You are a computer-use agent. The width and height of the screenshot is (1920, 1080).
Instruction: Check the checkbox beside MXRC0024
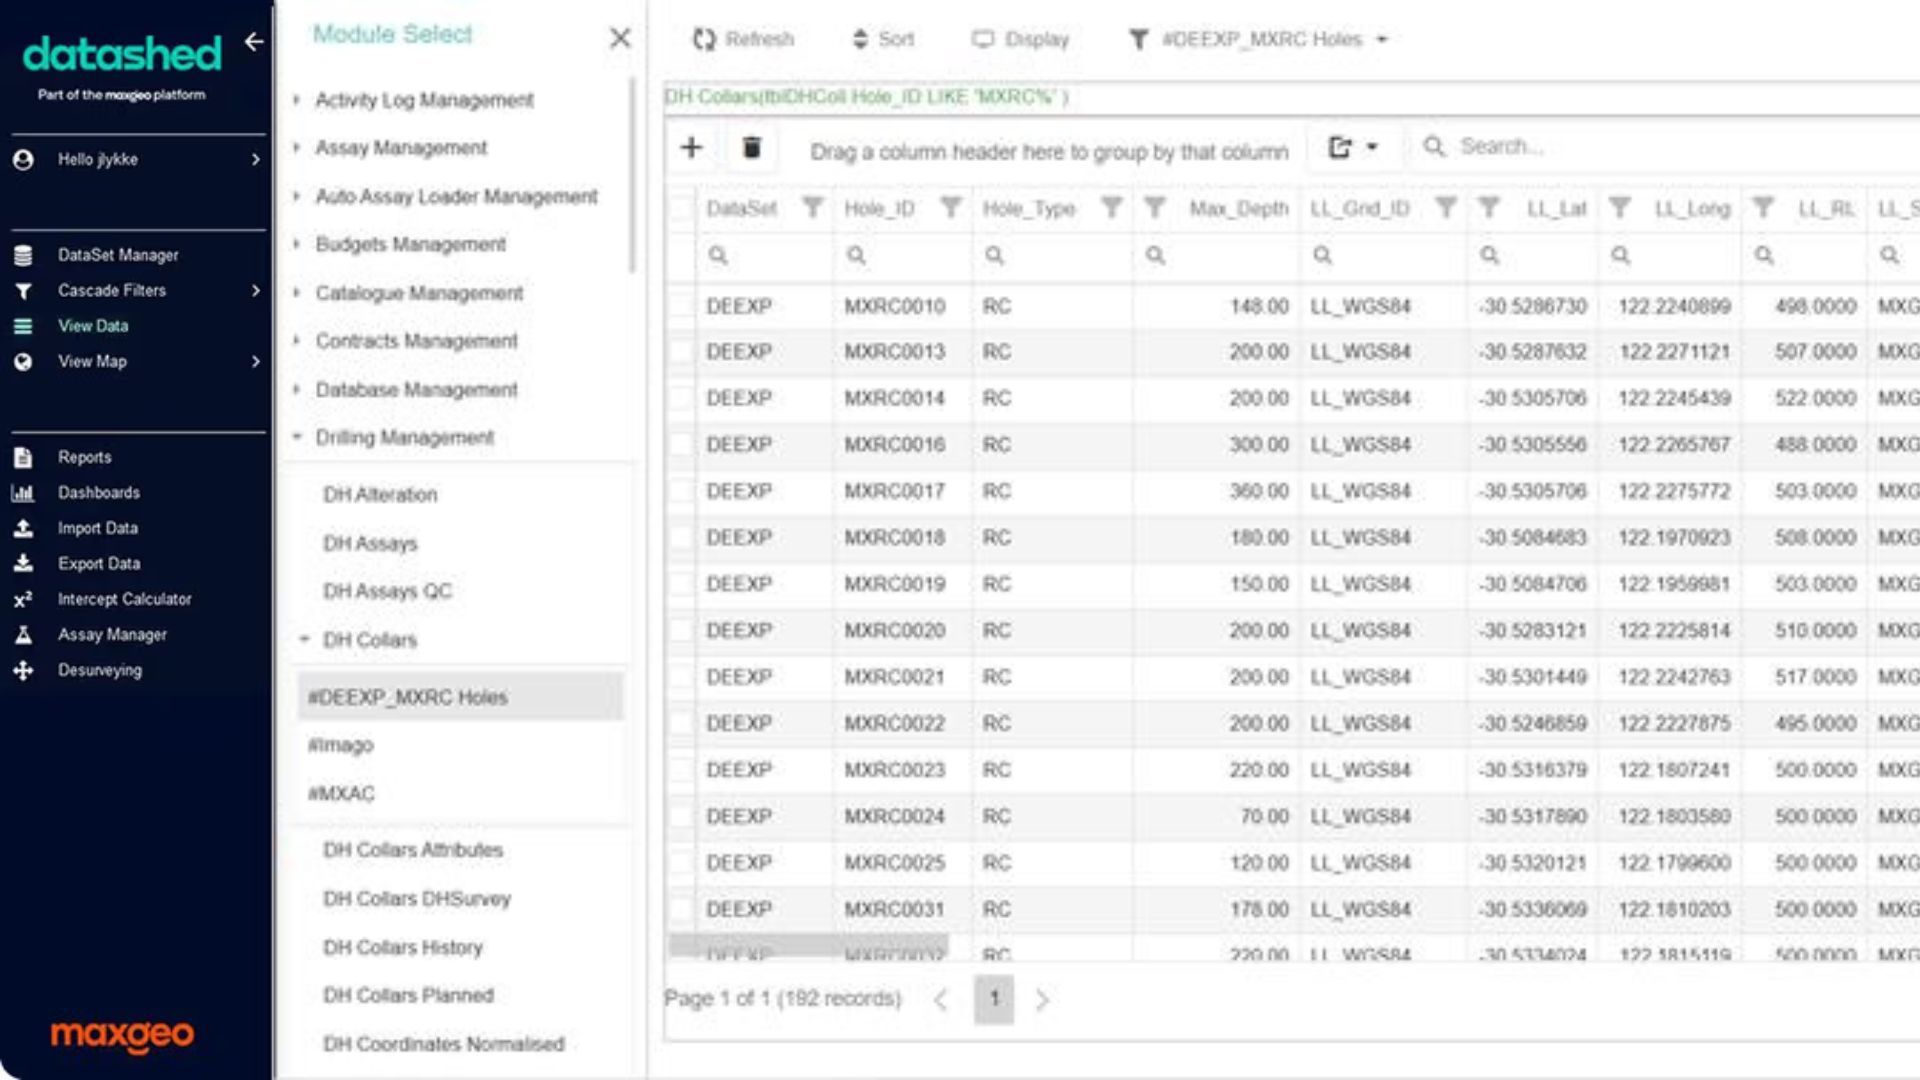[684, 816]
